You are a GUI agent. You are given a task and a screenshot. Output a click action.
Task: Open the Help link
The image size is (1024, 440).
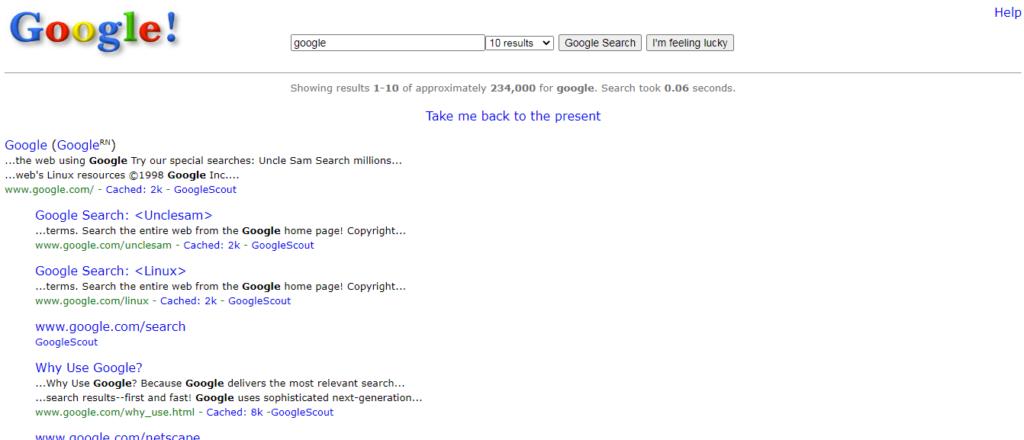click(1007, 12)
